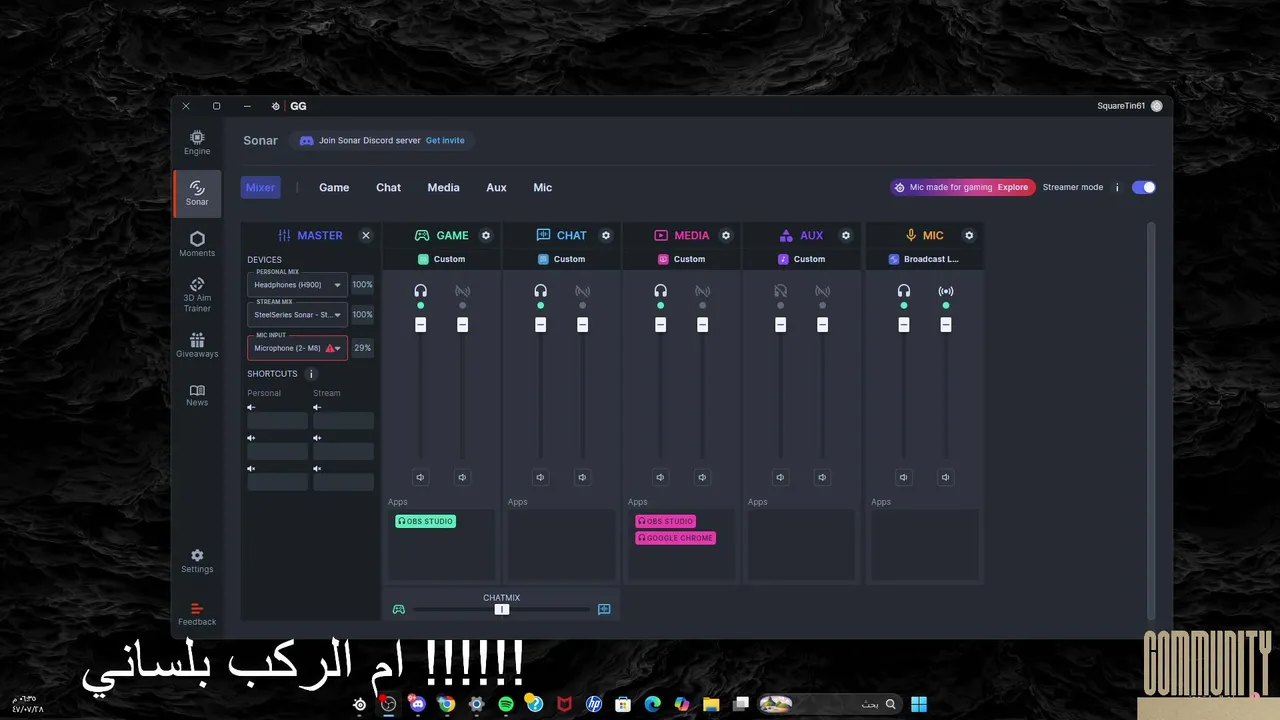
Task: Click the OBS STUDIO tag in MEDIA apps
Action: (x=665, y=522)
